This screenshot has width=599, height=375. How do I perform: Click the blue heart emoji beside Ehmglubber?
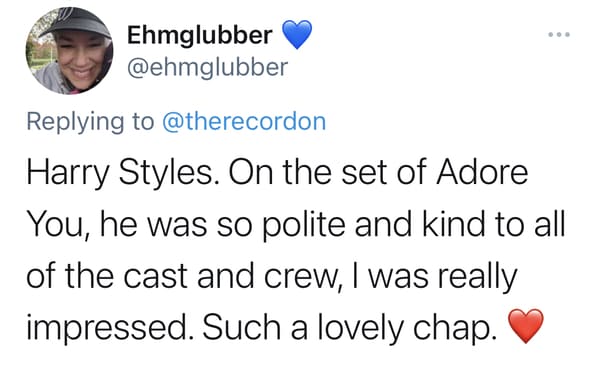297,35
